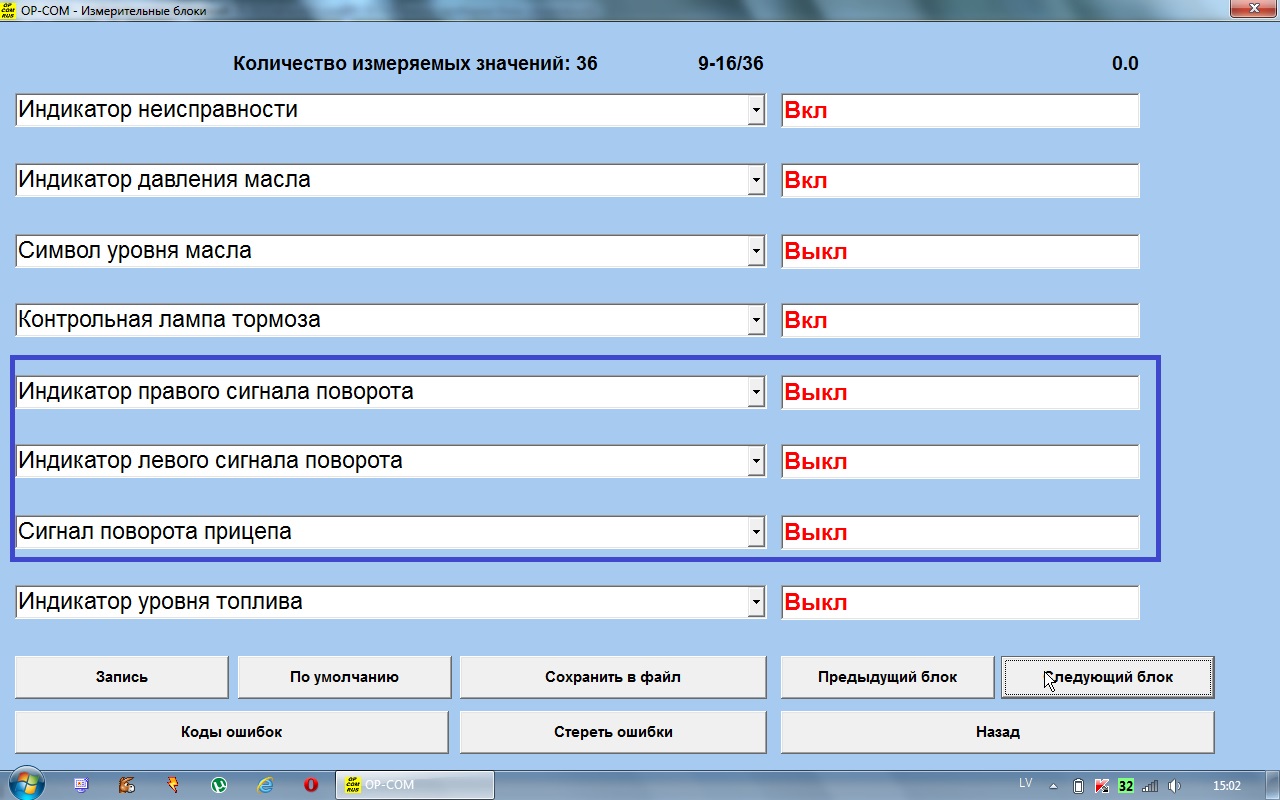Open the Opera browser from the taskbar
This screenshot has height=800, width=1280.
[311, 785]
